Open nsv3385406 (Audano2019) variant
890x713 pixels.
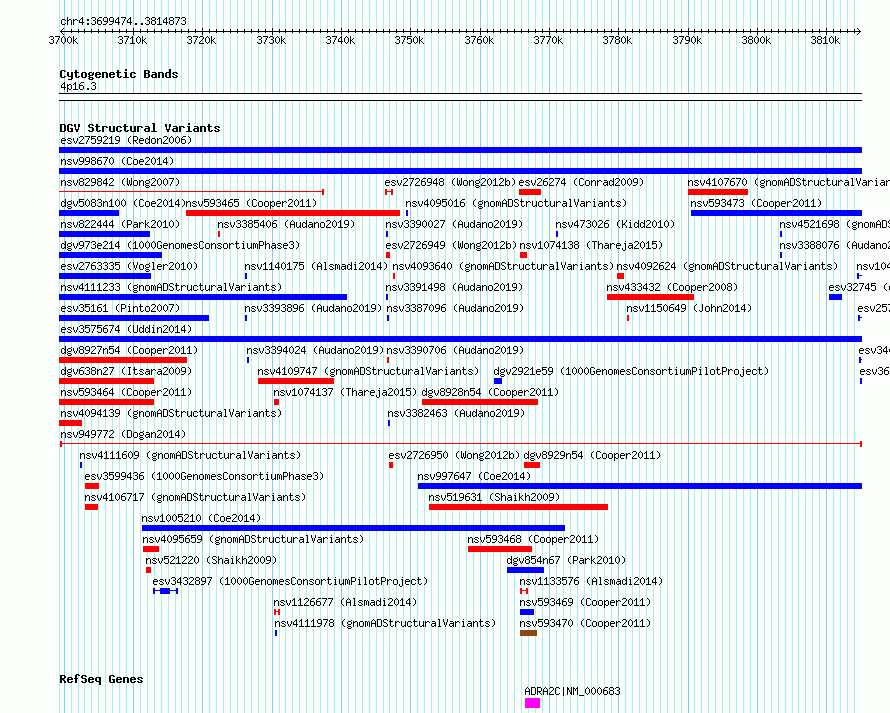[286, 224]
